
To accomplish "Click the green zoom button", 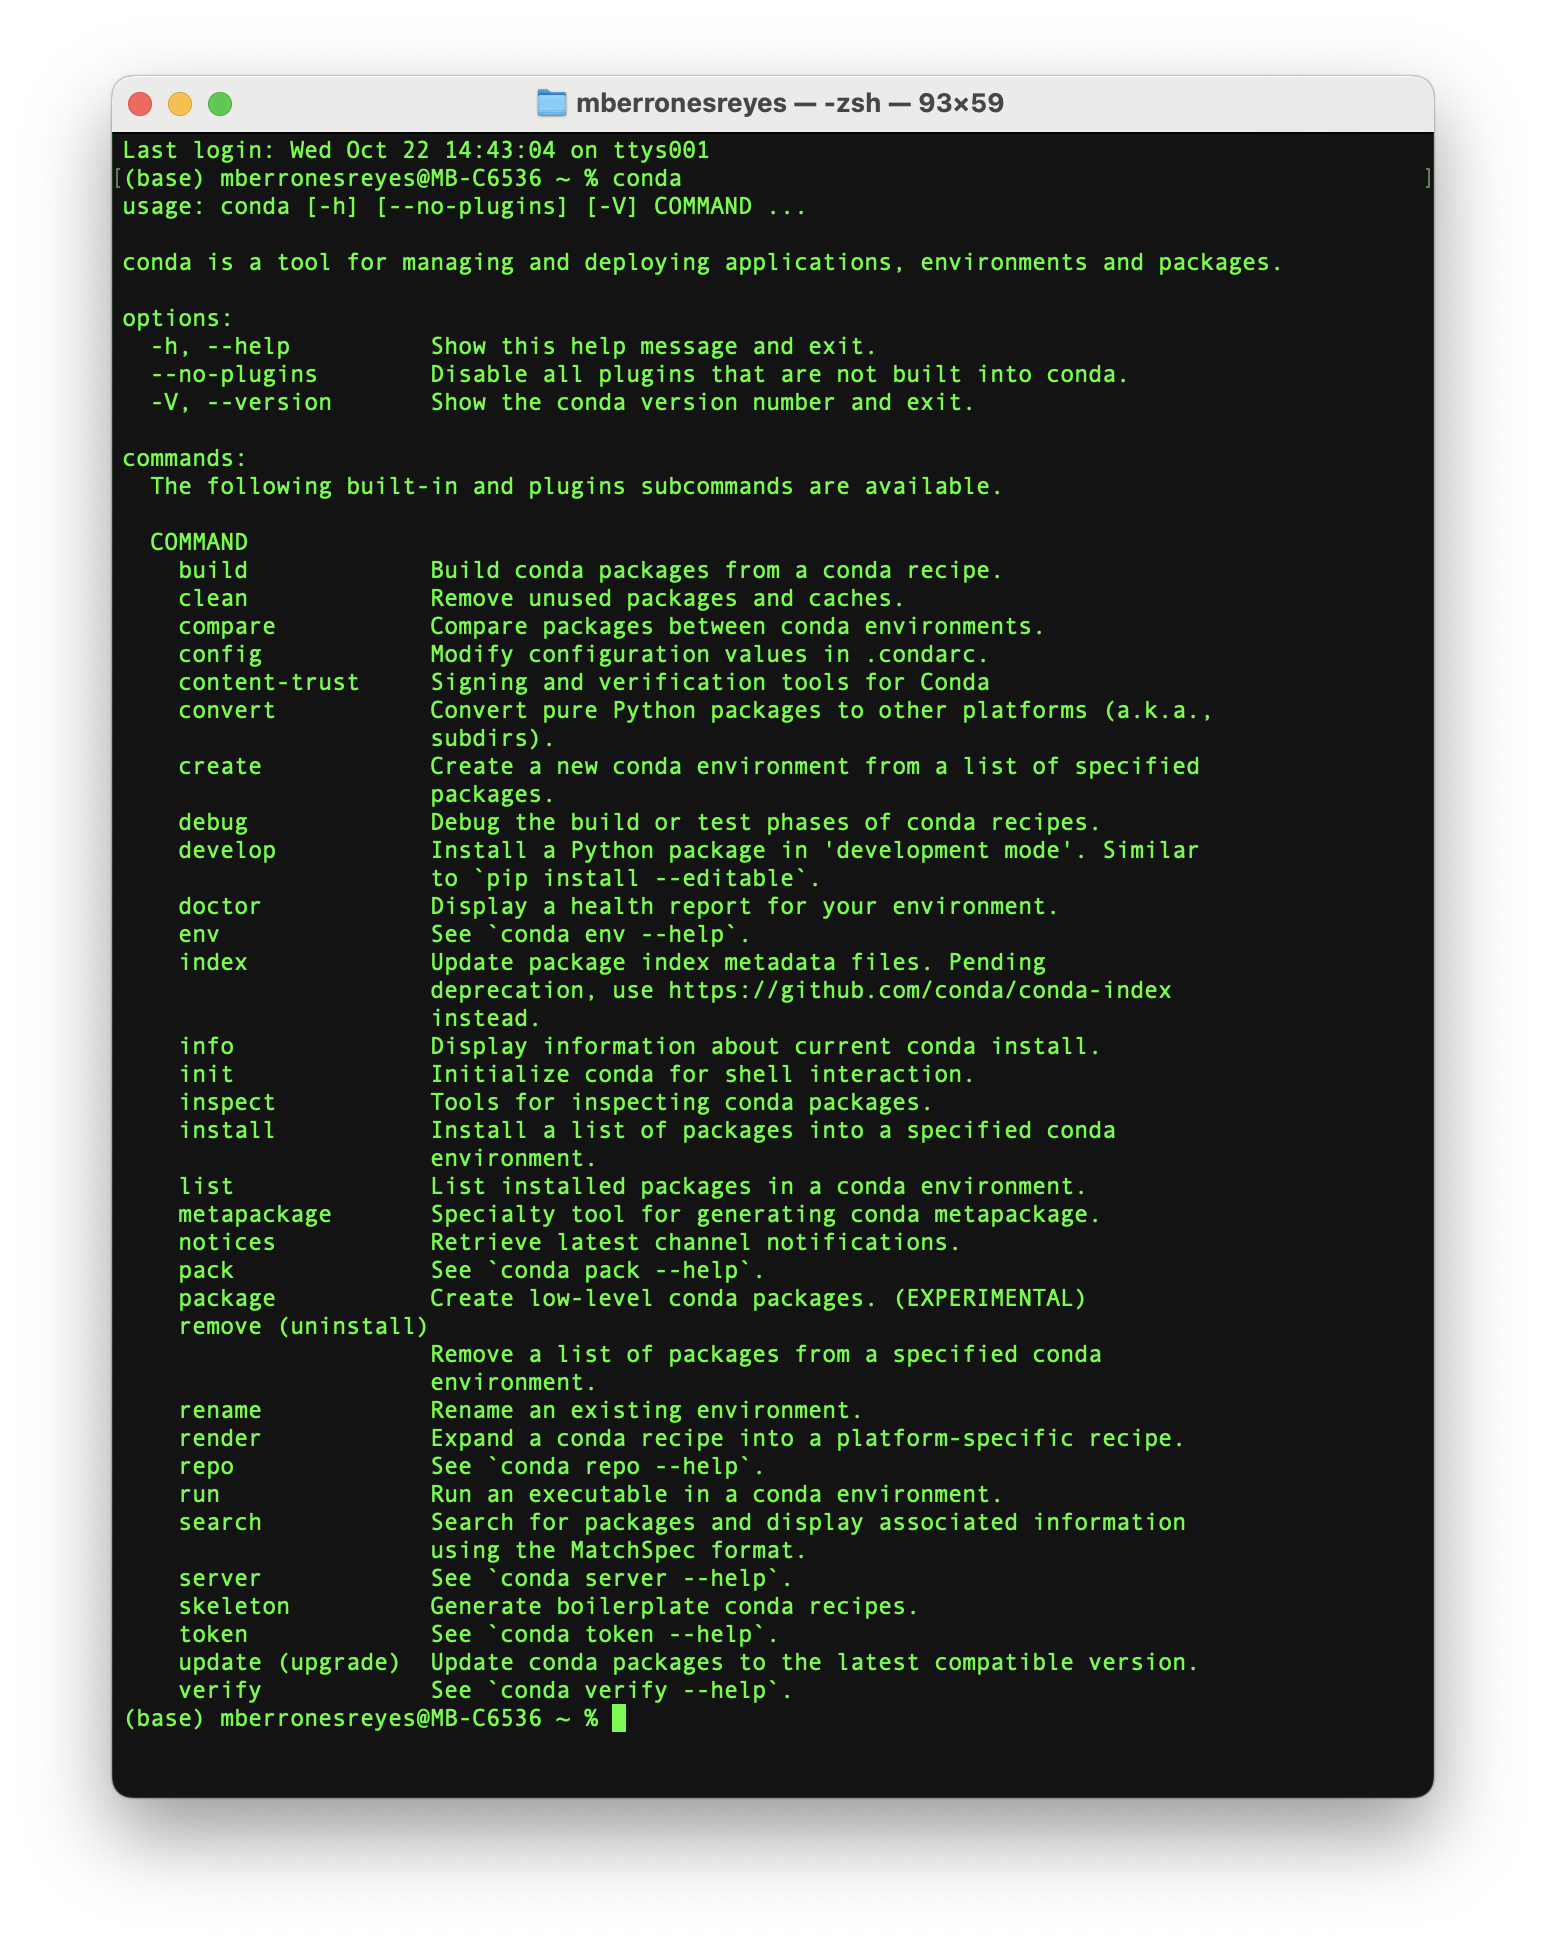I will tap(219, 102).
